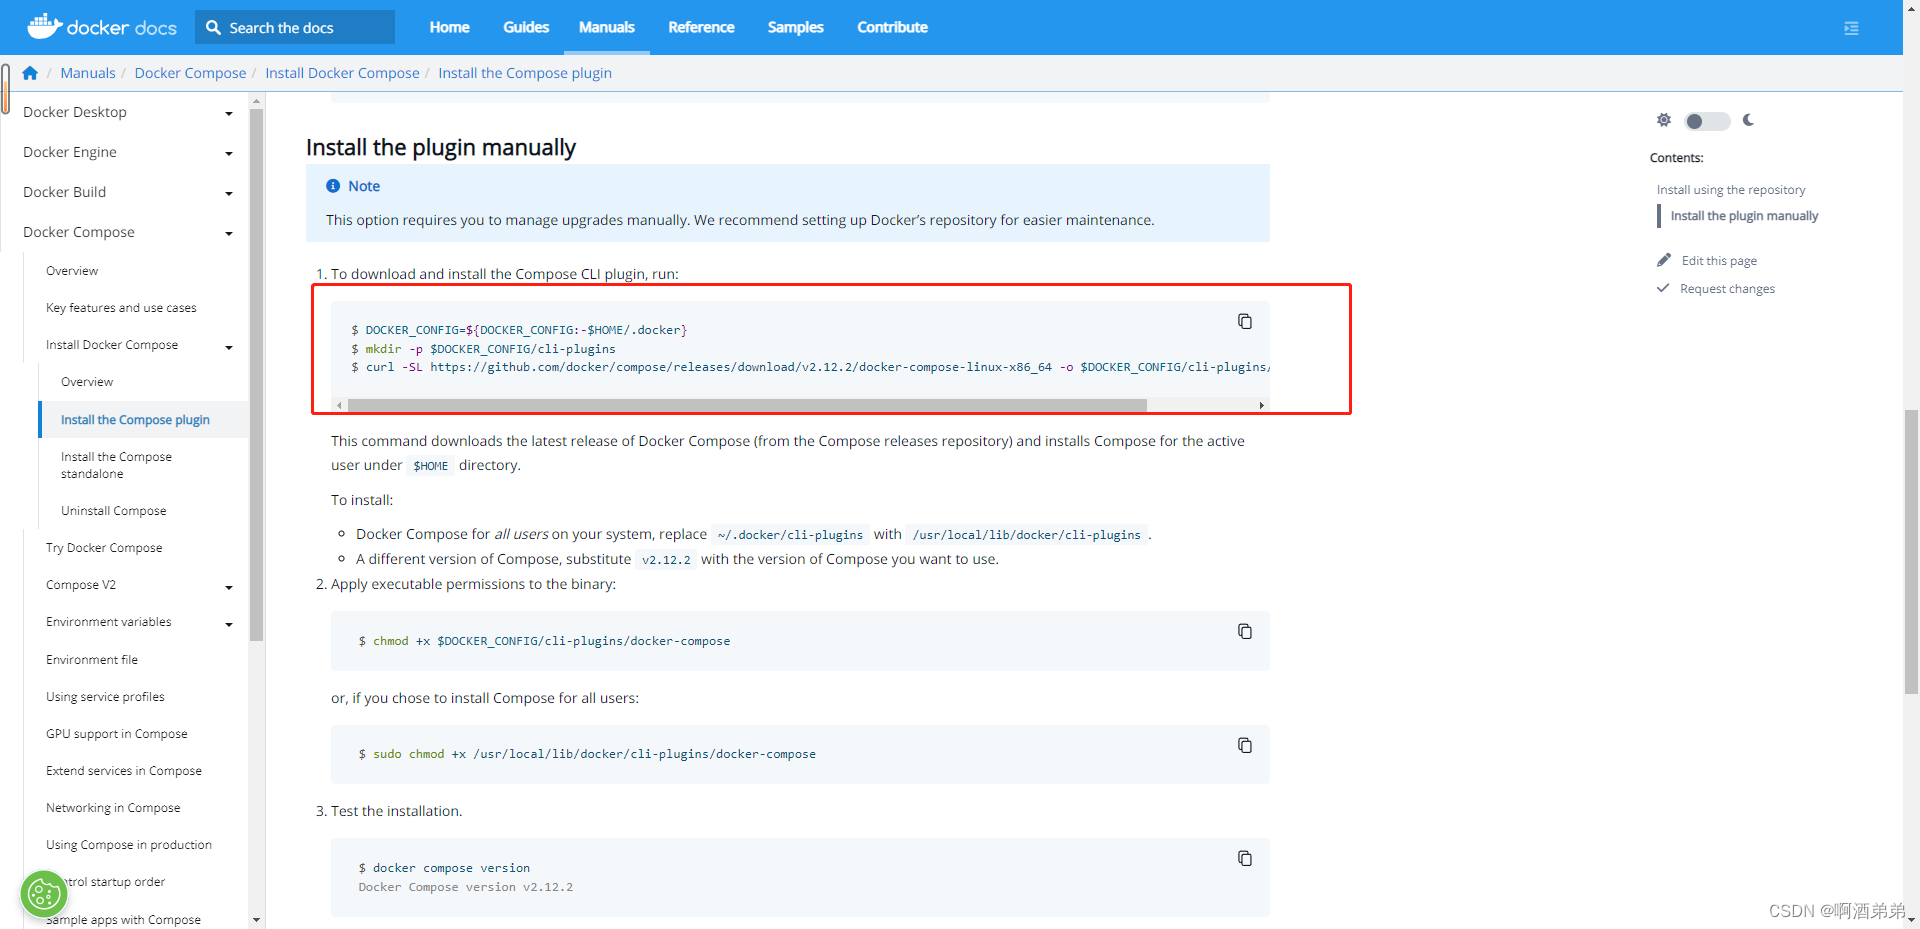
Task: Click the blue Note info icon
Action: point(333,186)
